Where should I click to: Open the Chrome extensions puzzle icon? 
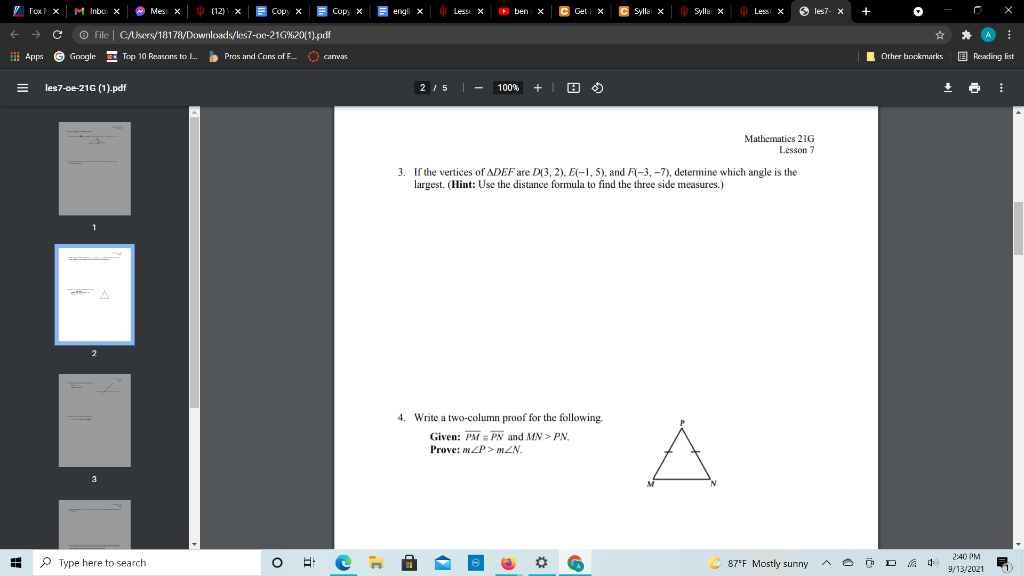pyautogui.click(x=967, y=35)
